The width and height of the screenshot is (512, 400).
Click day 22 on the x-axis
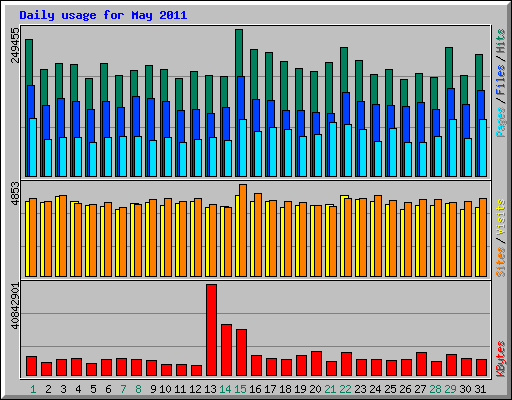pyautogui.click(x=345, y=389)
